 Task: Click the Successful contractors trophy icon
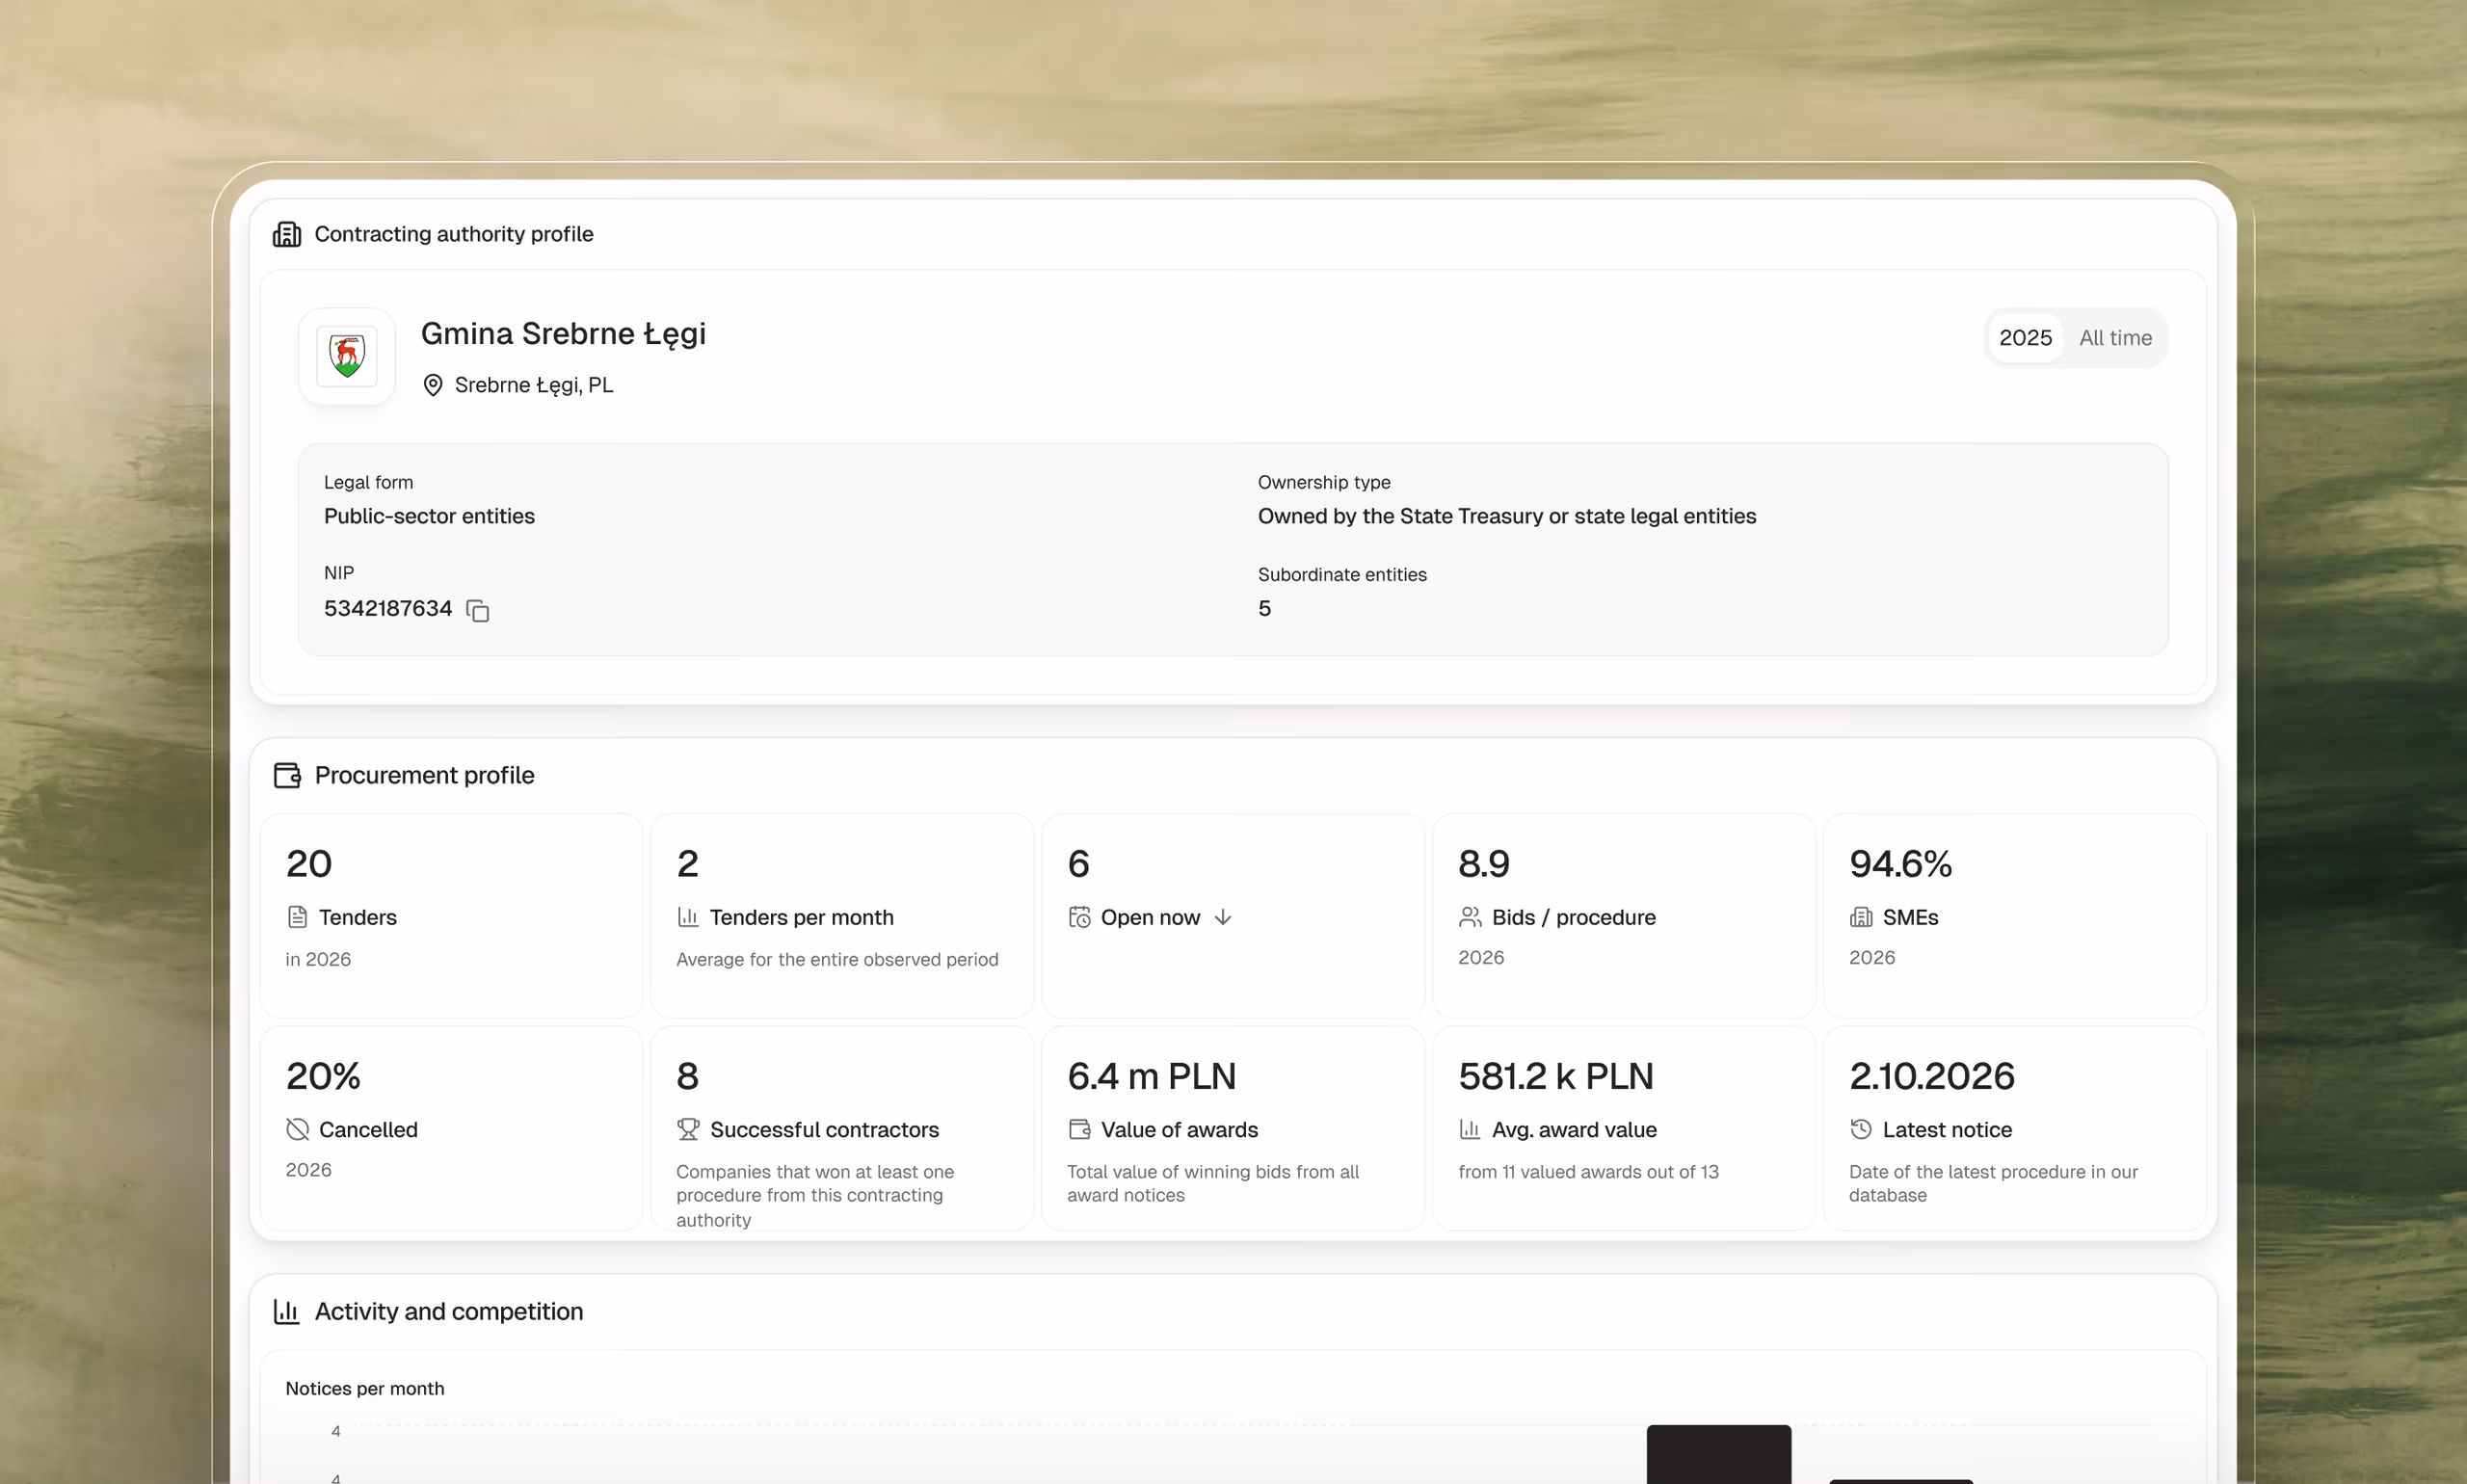pyautogui.click(x=688, y=1129)
